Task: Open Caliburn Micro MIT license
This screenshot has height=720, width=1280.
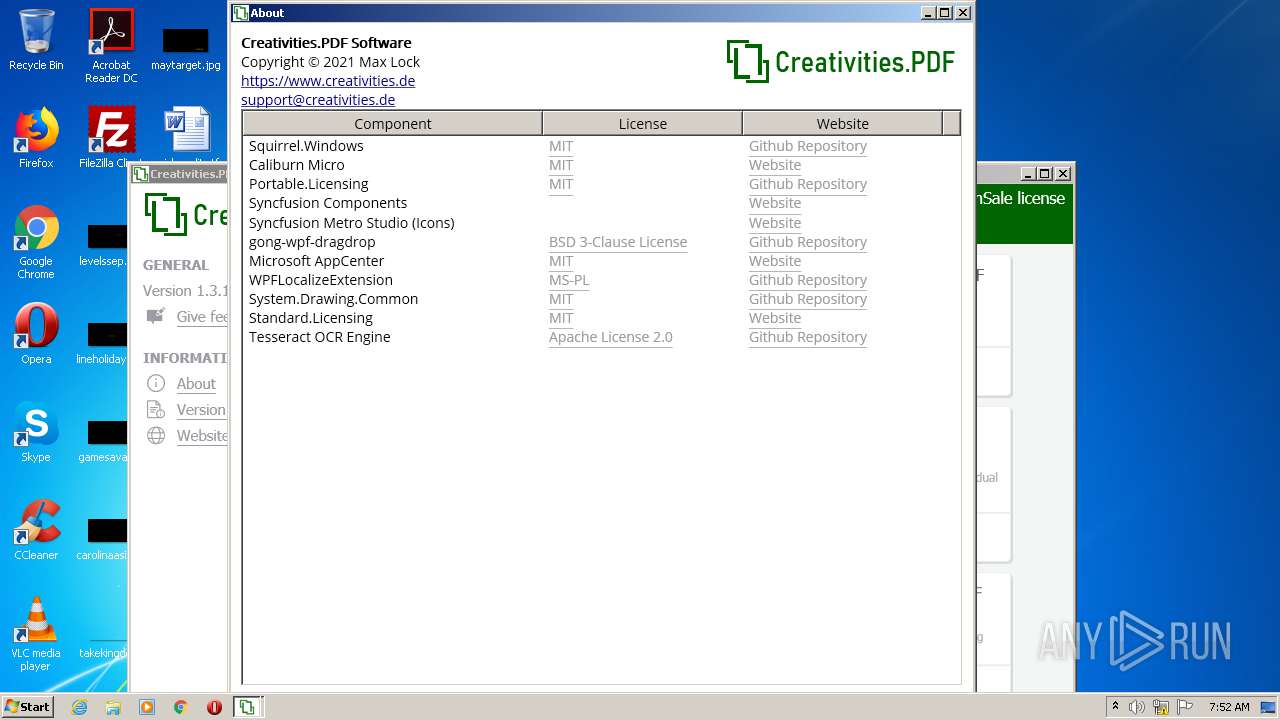Action: point(561,165)
